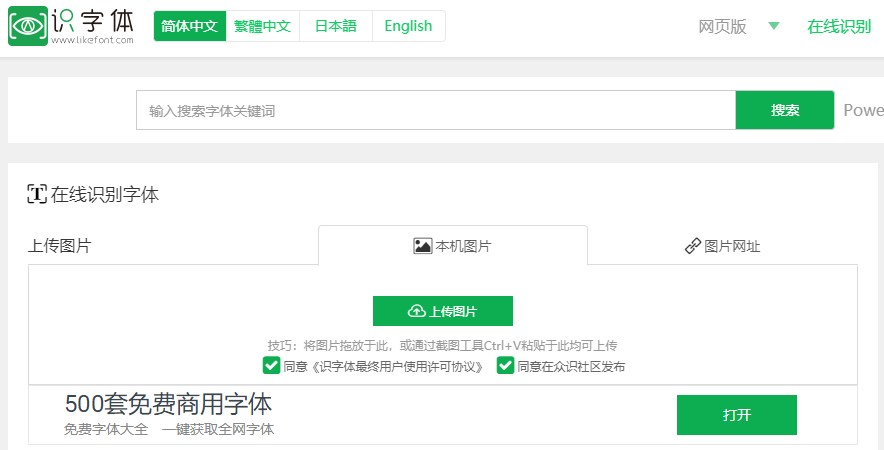Click the picture icon on 本机图片 tab

[422, 246]
